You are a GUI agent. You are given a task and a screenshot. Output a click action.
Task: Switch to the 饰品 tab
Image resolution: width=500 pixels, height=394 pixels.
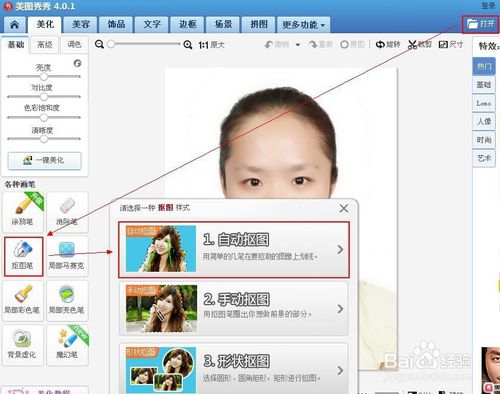tap(116, 25)
